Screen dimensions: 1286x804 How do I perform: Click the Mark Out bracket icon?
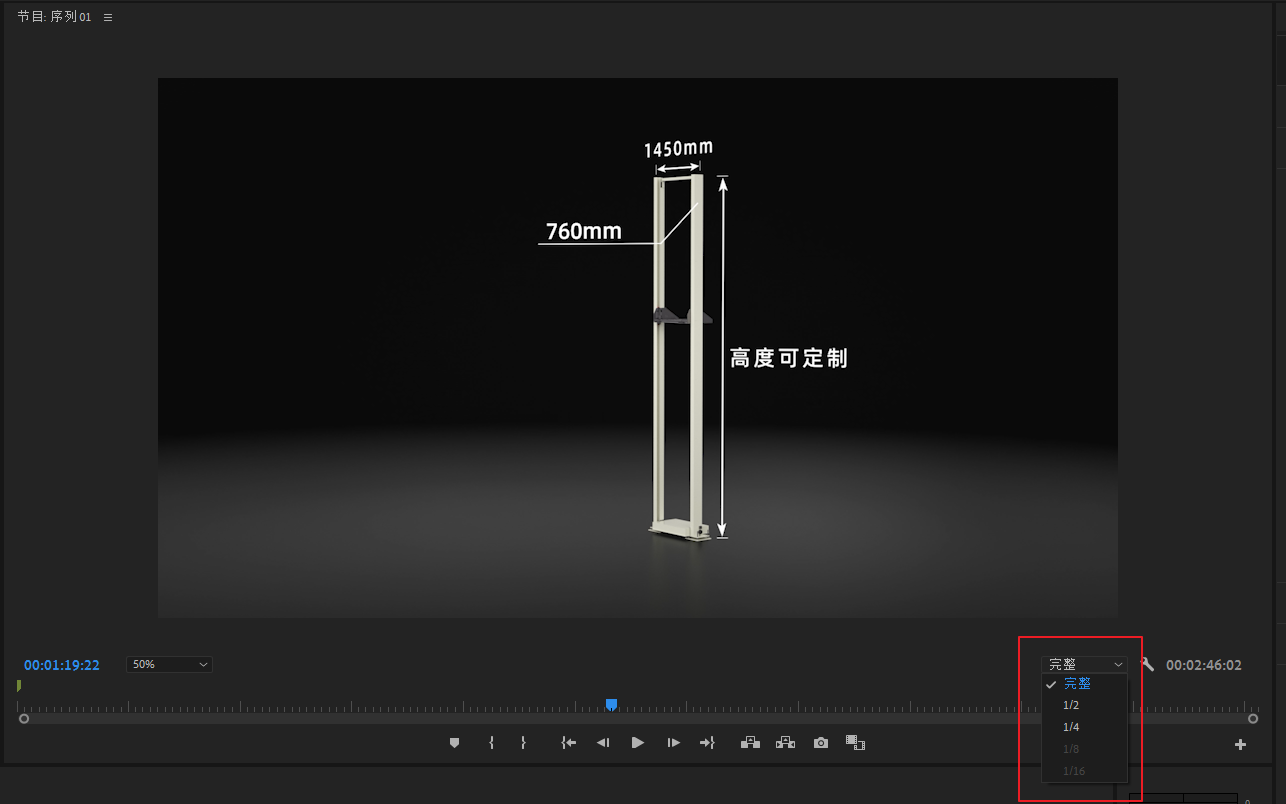pyautogui.click(x=523, y=743)
